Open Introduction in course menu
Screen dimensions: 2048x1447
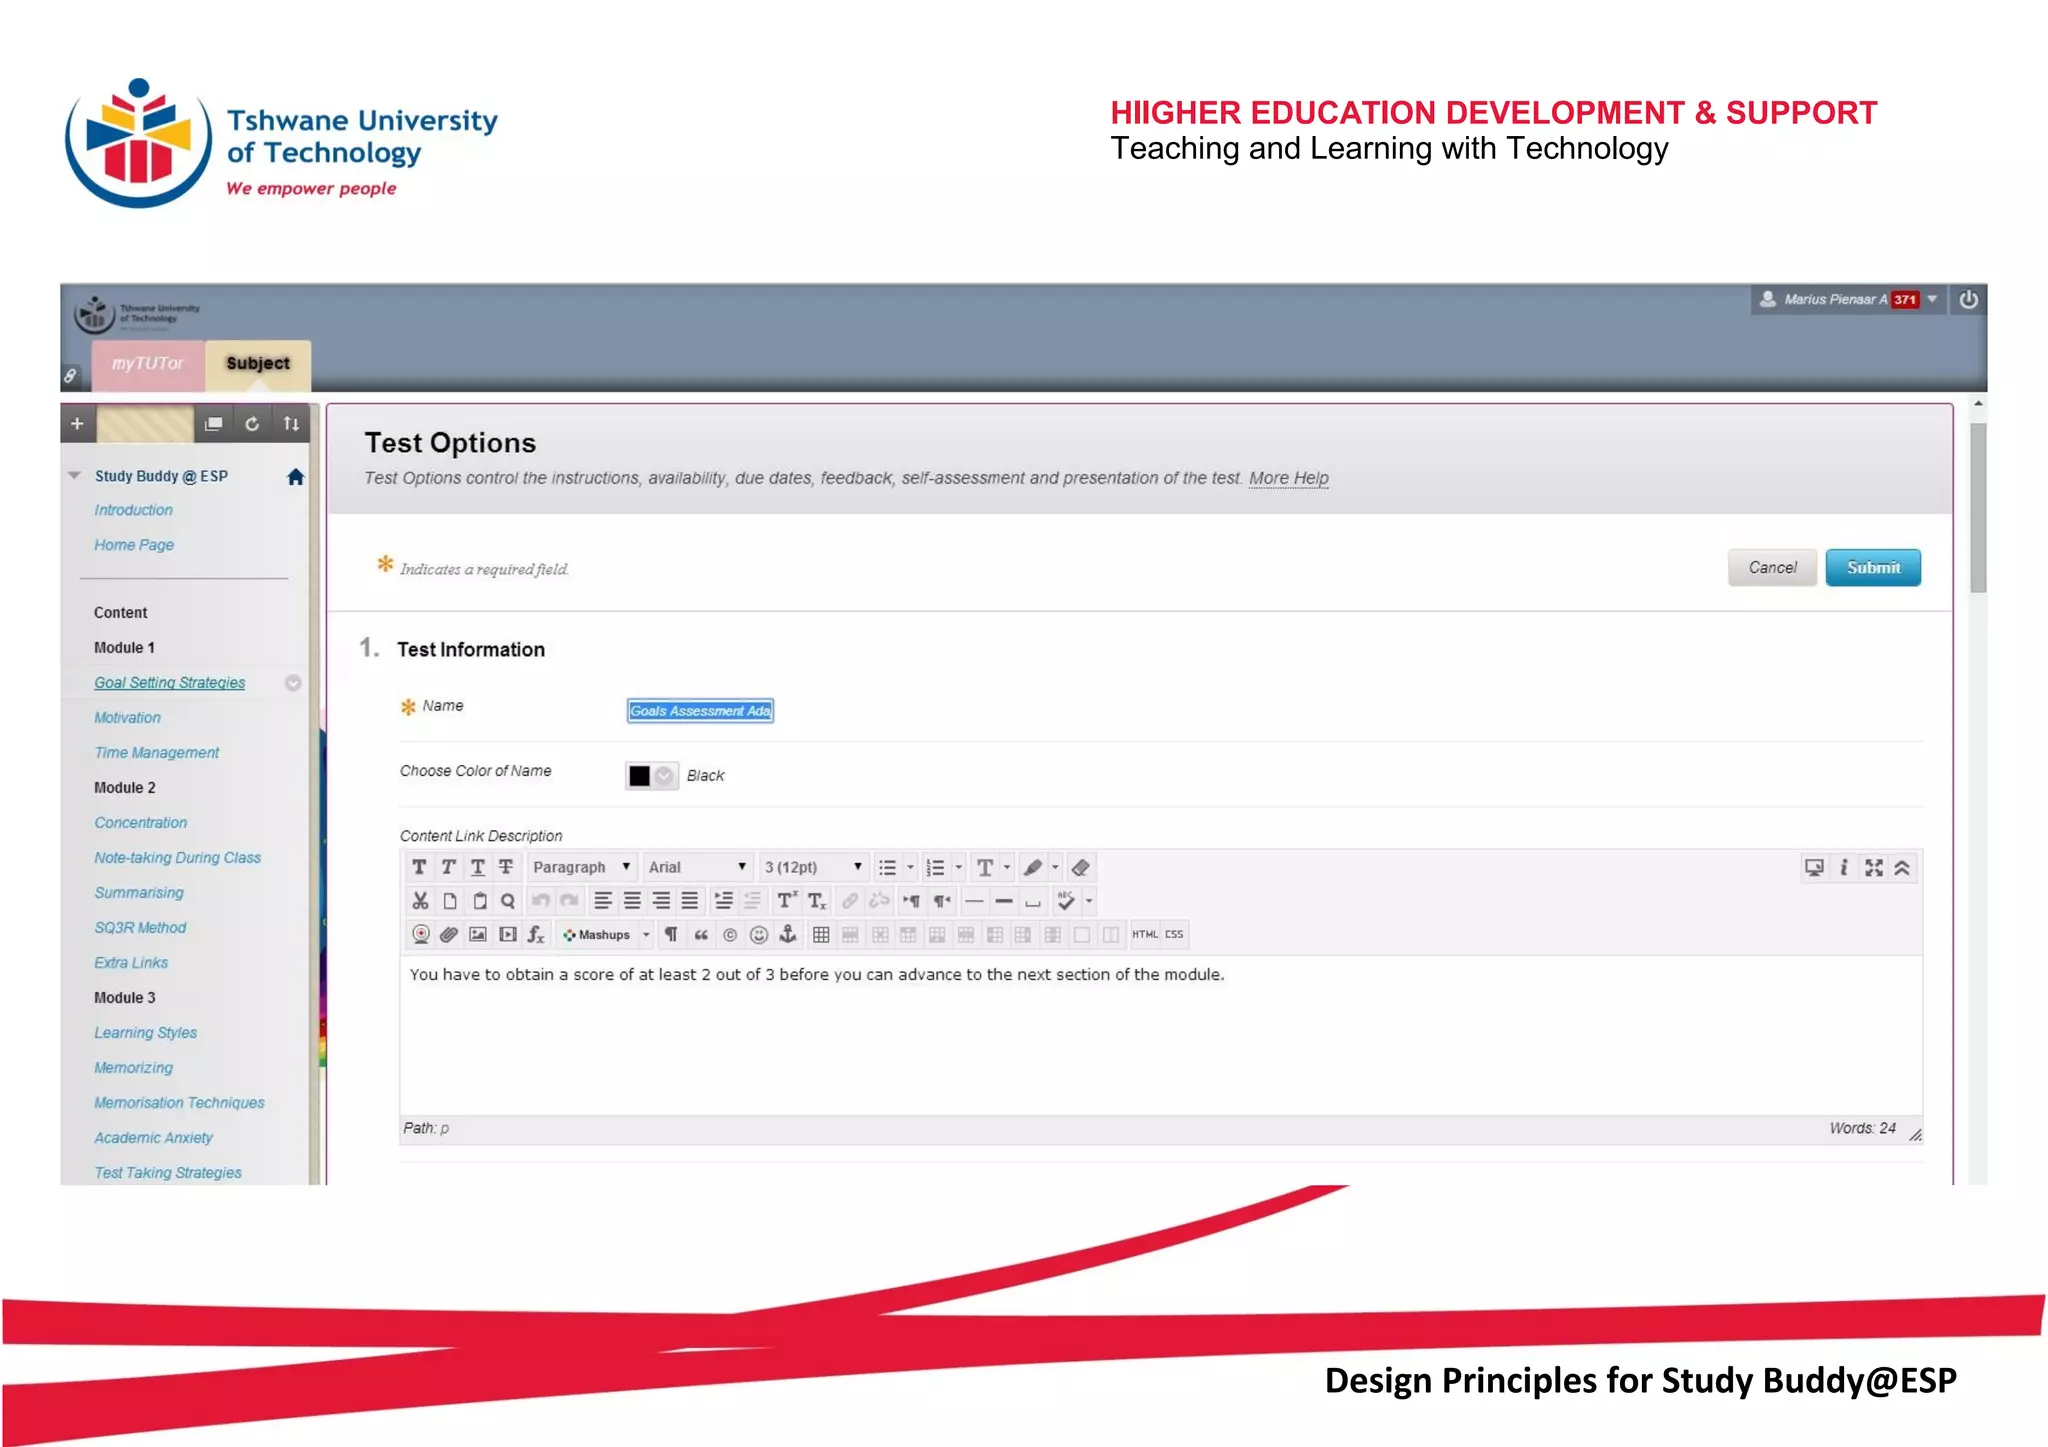[x=133, y=510]
